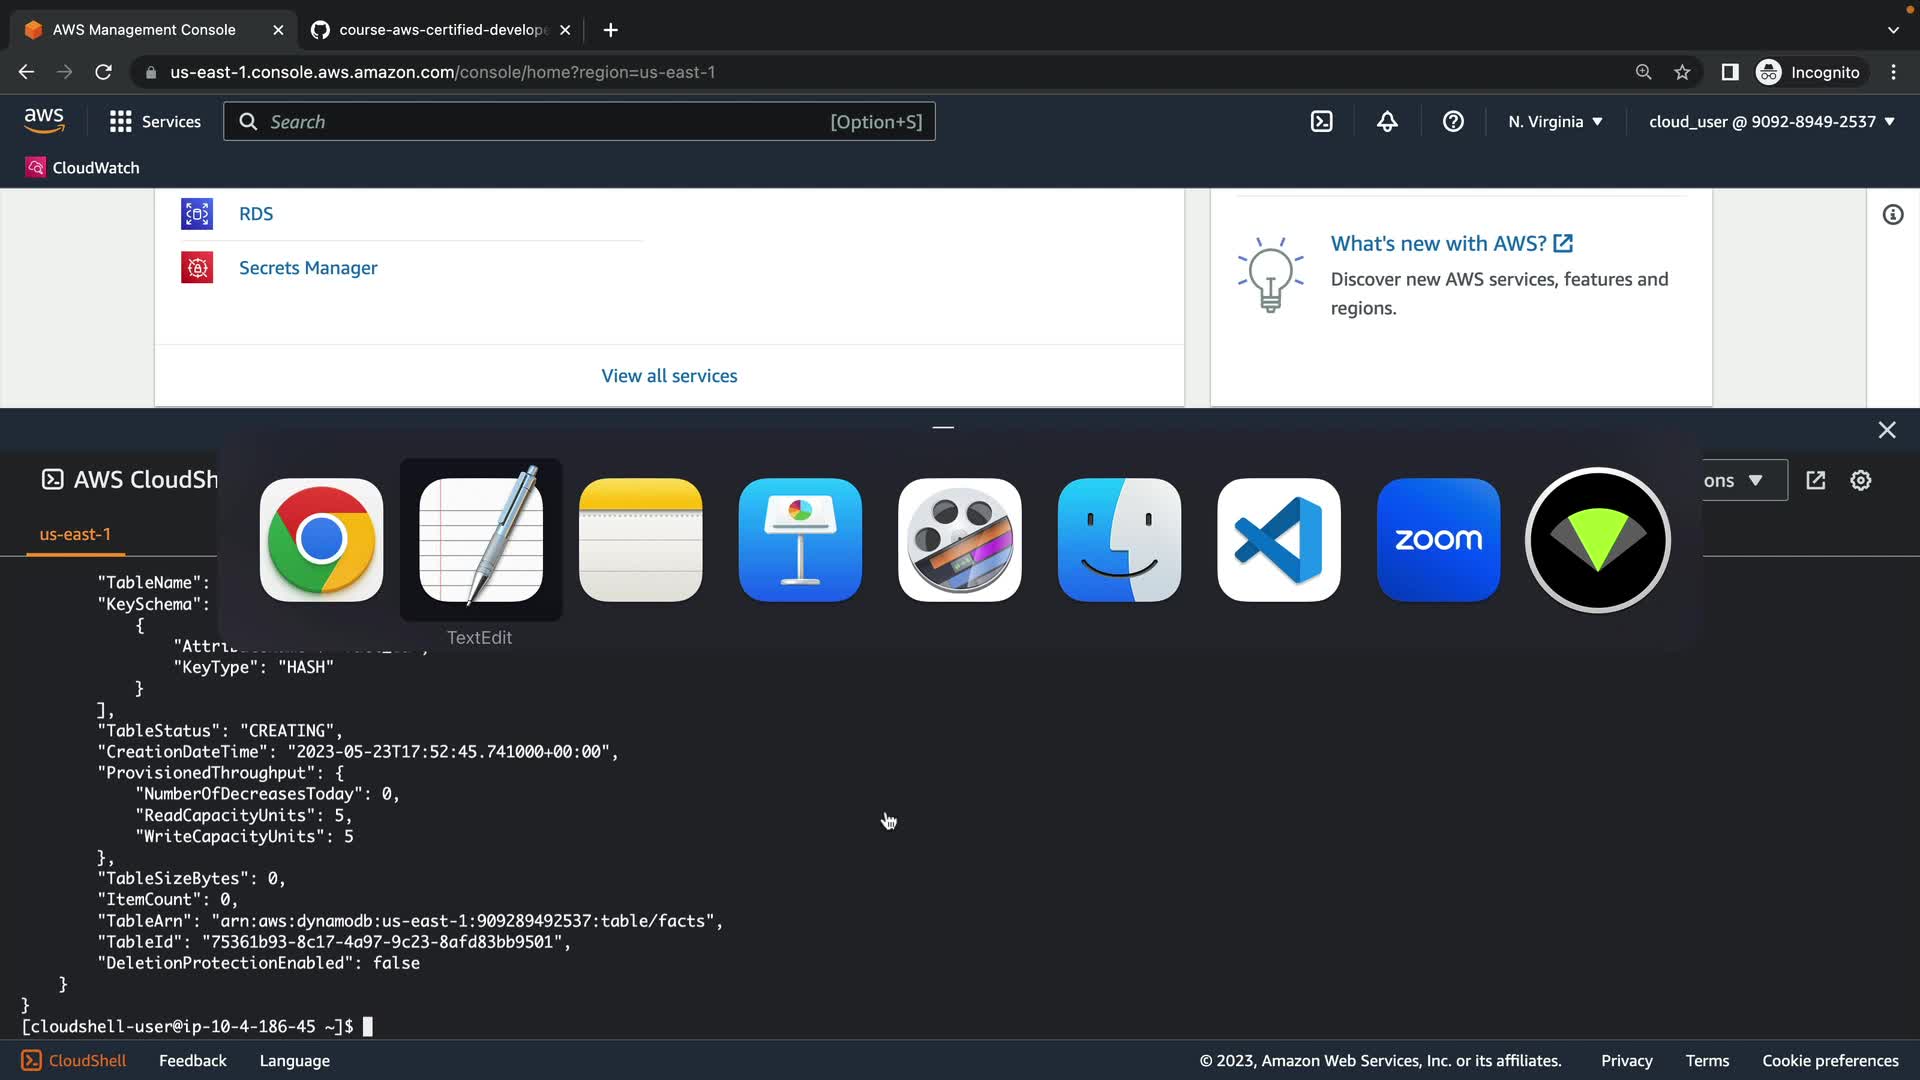Image resolution: width=1920 pixels, height=1080 pixels.
Task: Switch to the course-aws-certified-developer browser tab
Action: [x=440, y=30]
